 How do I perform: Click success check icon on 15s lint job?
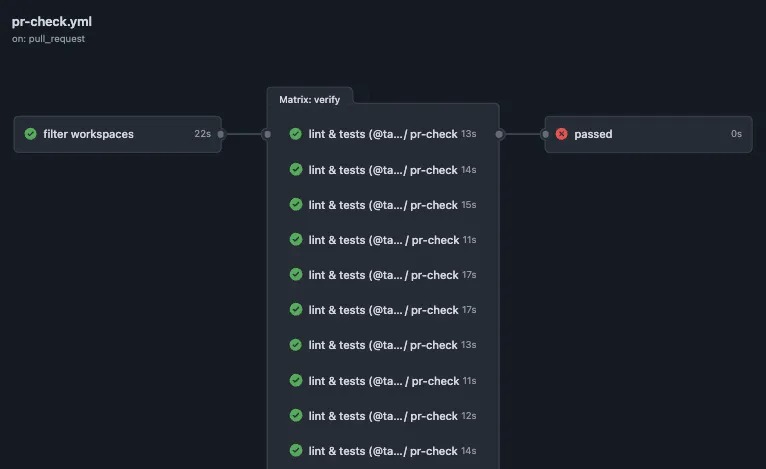(x=296, y=205)
